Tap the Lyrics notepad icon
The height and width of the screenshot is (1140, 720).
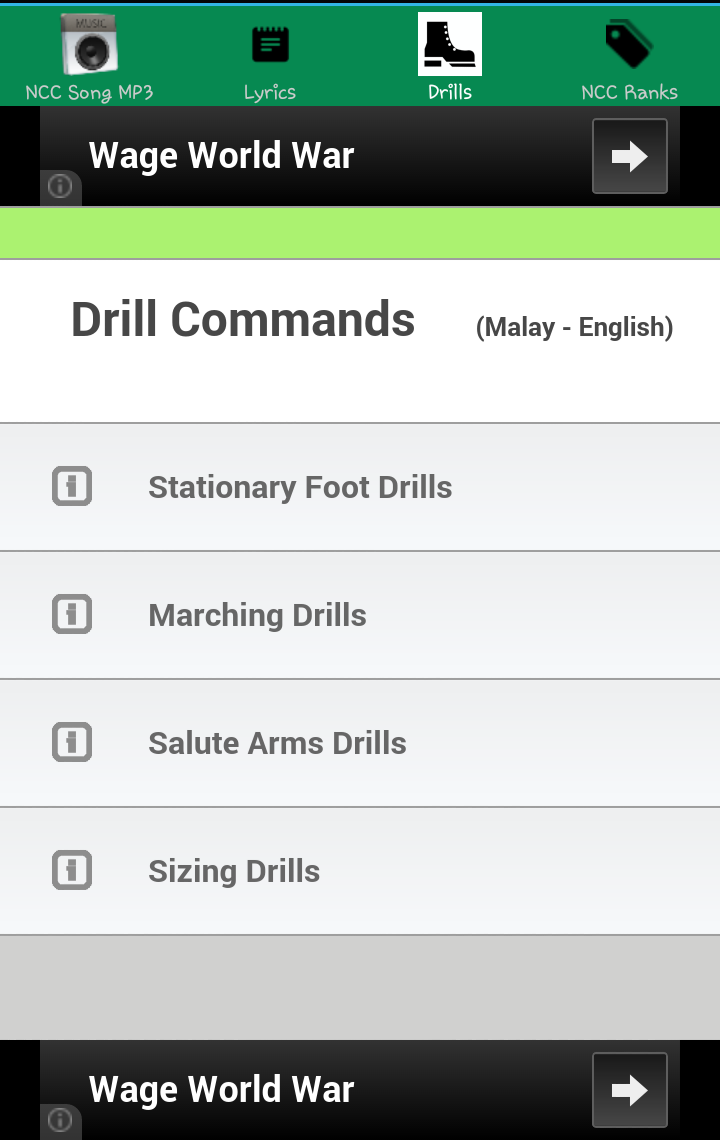pyautogui.click(x=270, y=44)
